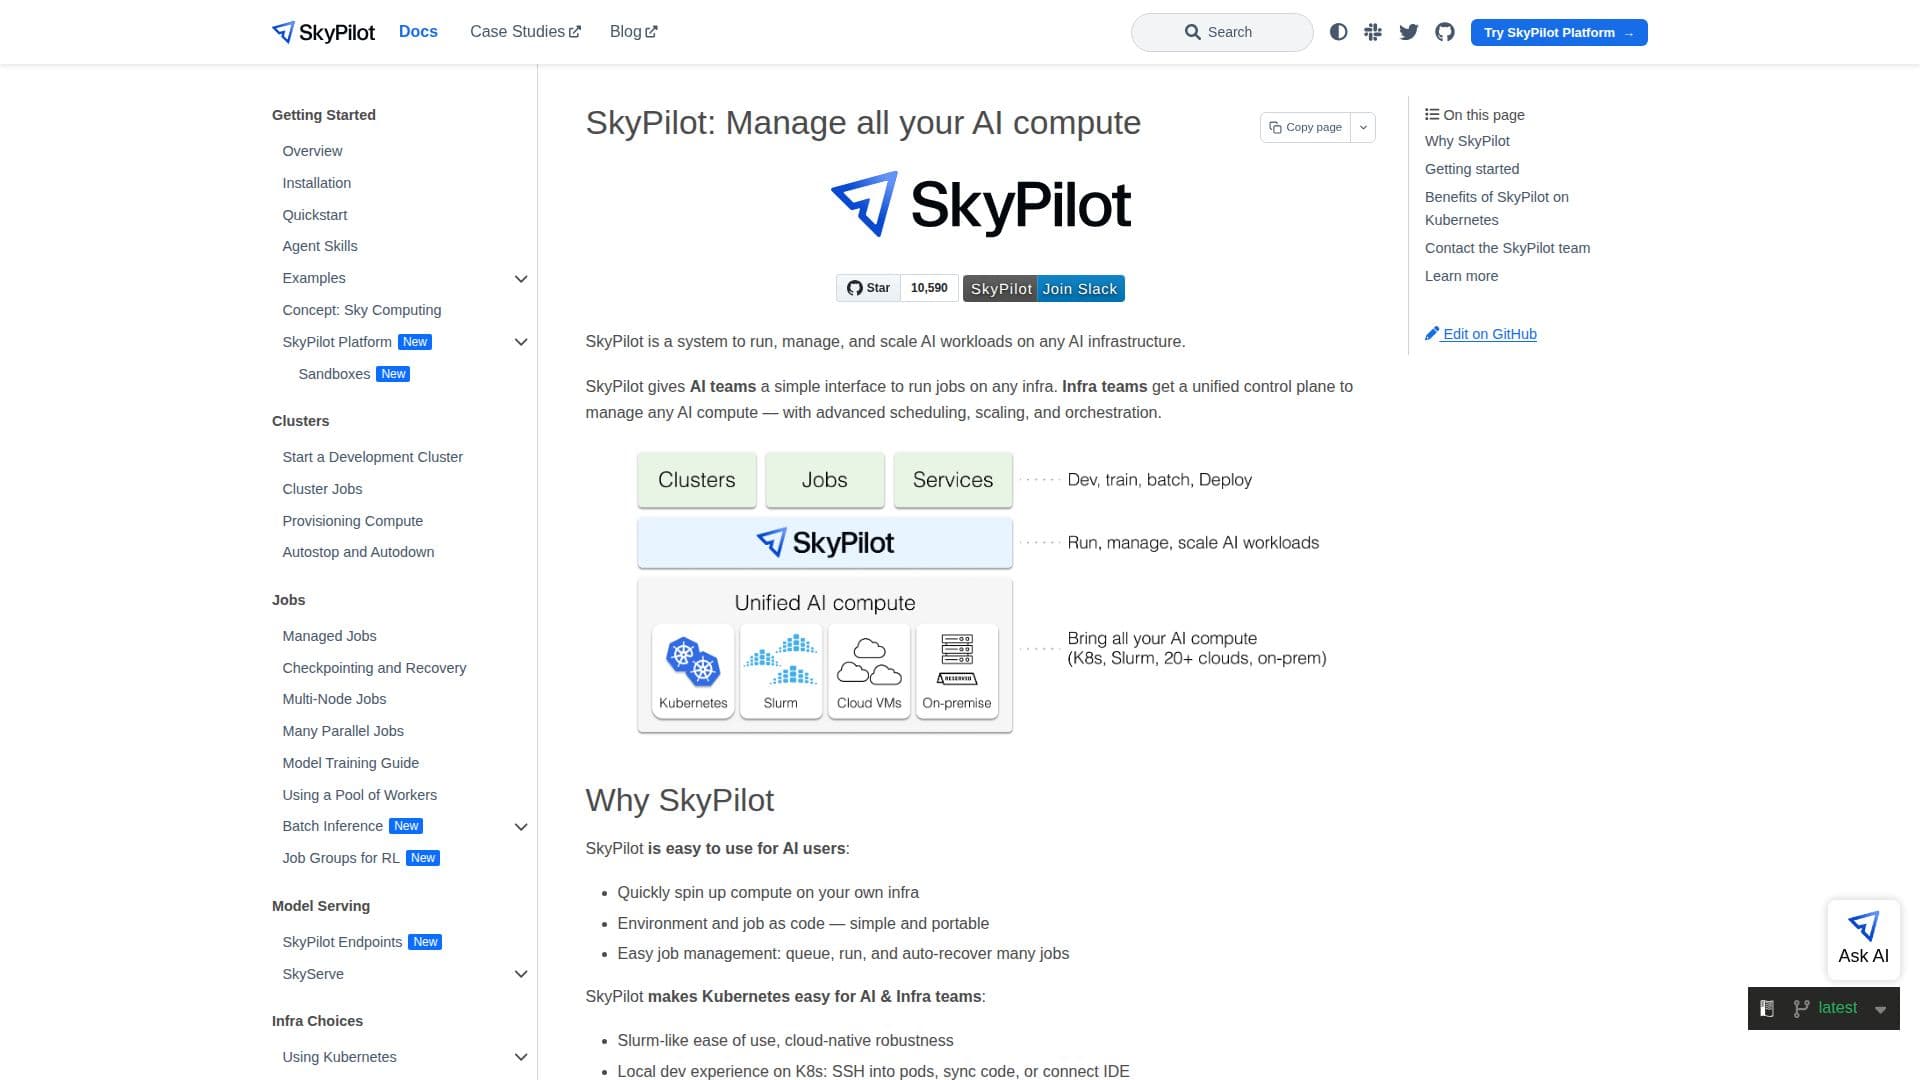This screenshot has width=1920, height=1080.
Task: Open the SkyPilot Endpoints page
Action: pos(342,942)
